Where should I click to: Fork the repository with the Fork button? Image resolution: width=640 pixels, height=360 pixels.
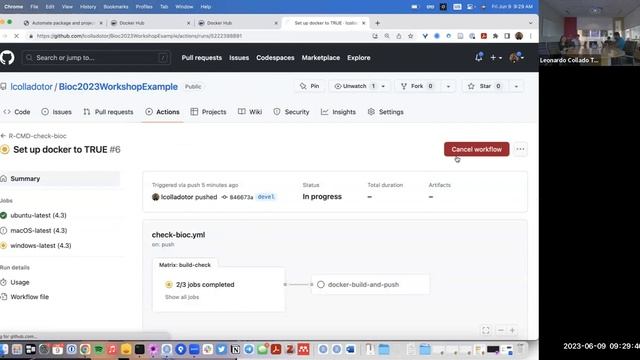point(417,86)
